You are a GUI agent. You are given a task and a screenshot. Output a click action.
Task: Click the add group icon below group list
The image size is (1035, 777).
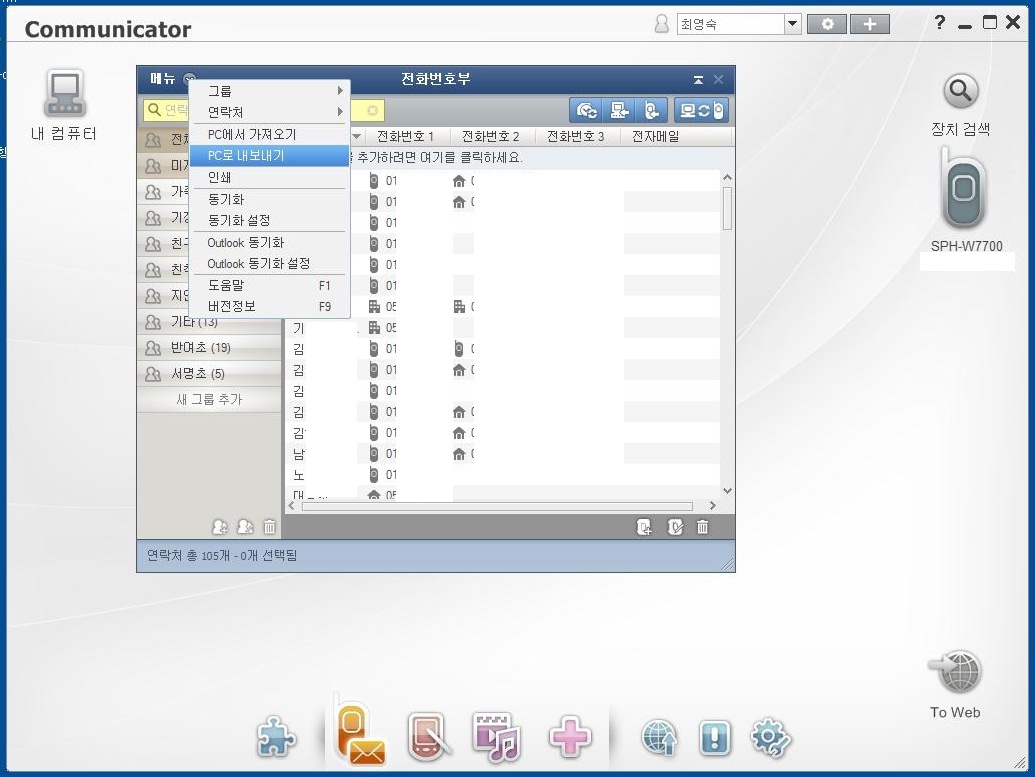[220, 527]
